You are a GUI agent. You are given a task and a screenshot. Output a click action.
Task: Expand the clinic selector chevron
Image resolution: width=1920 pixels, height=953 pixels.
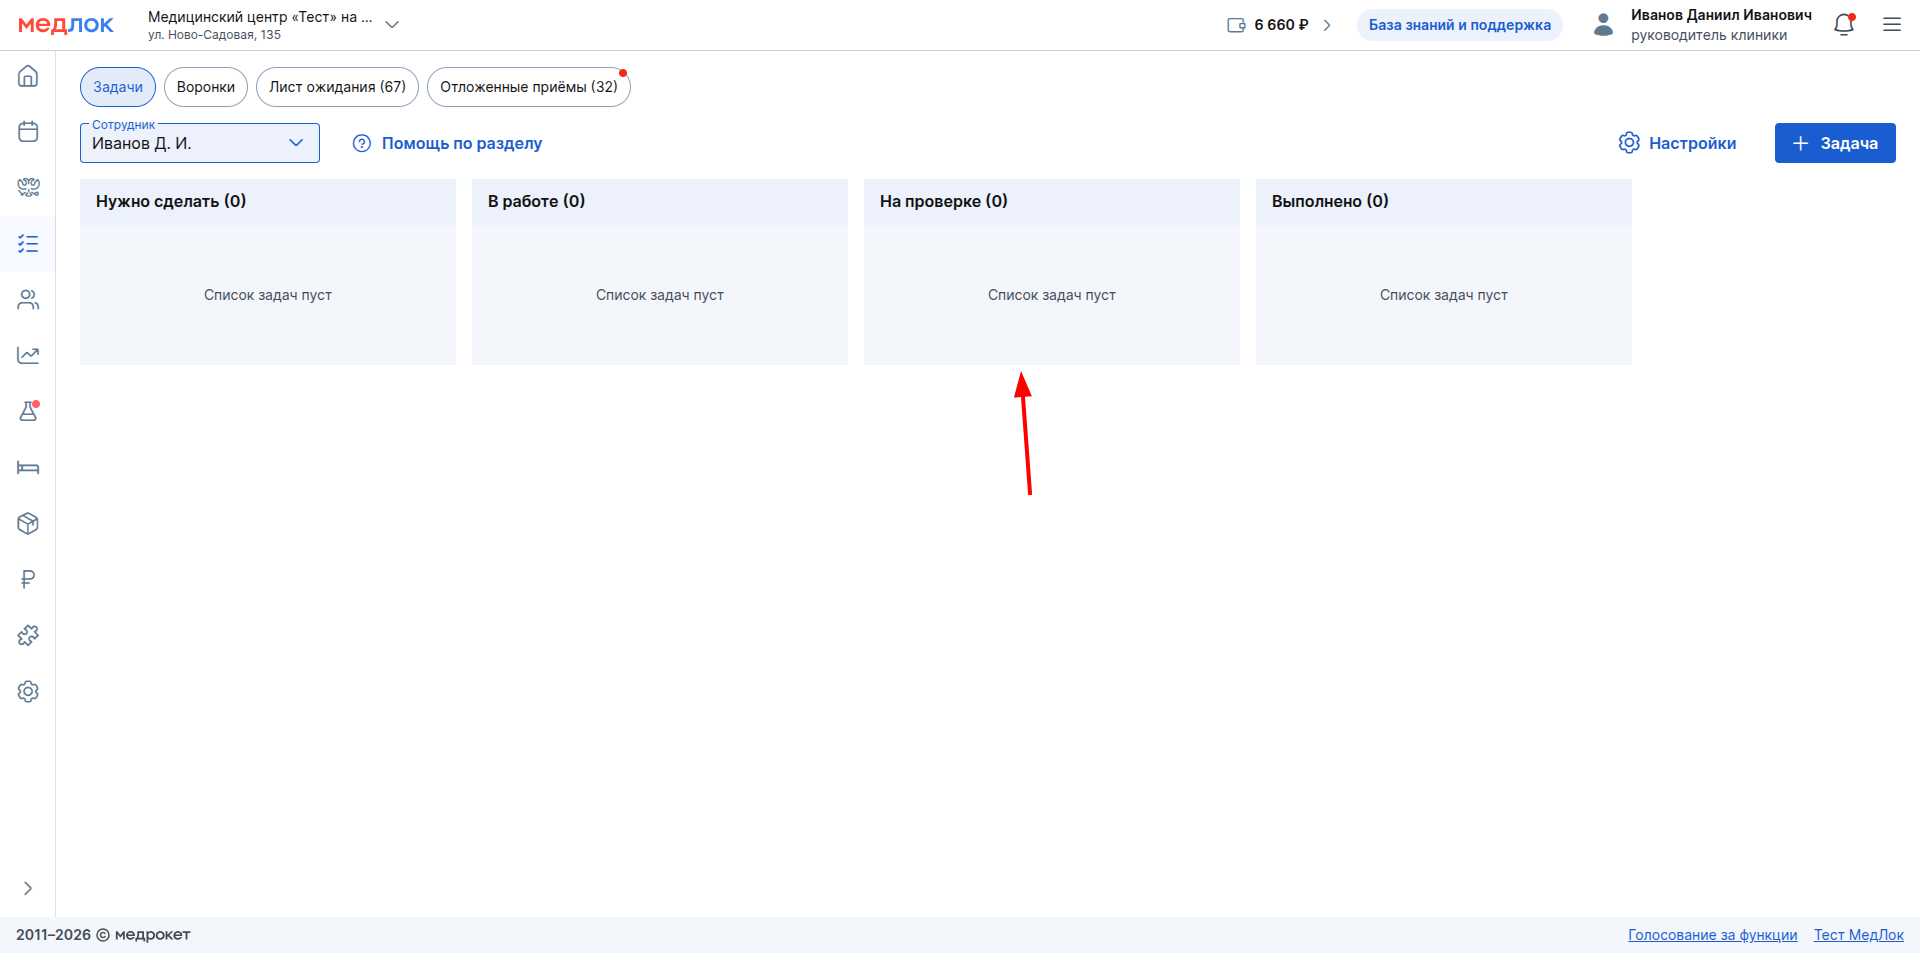coord(392,25)
